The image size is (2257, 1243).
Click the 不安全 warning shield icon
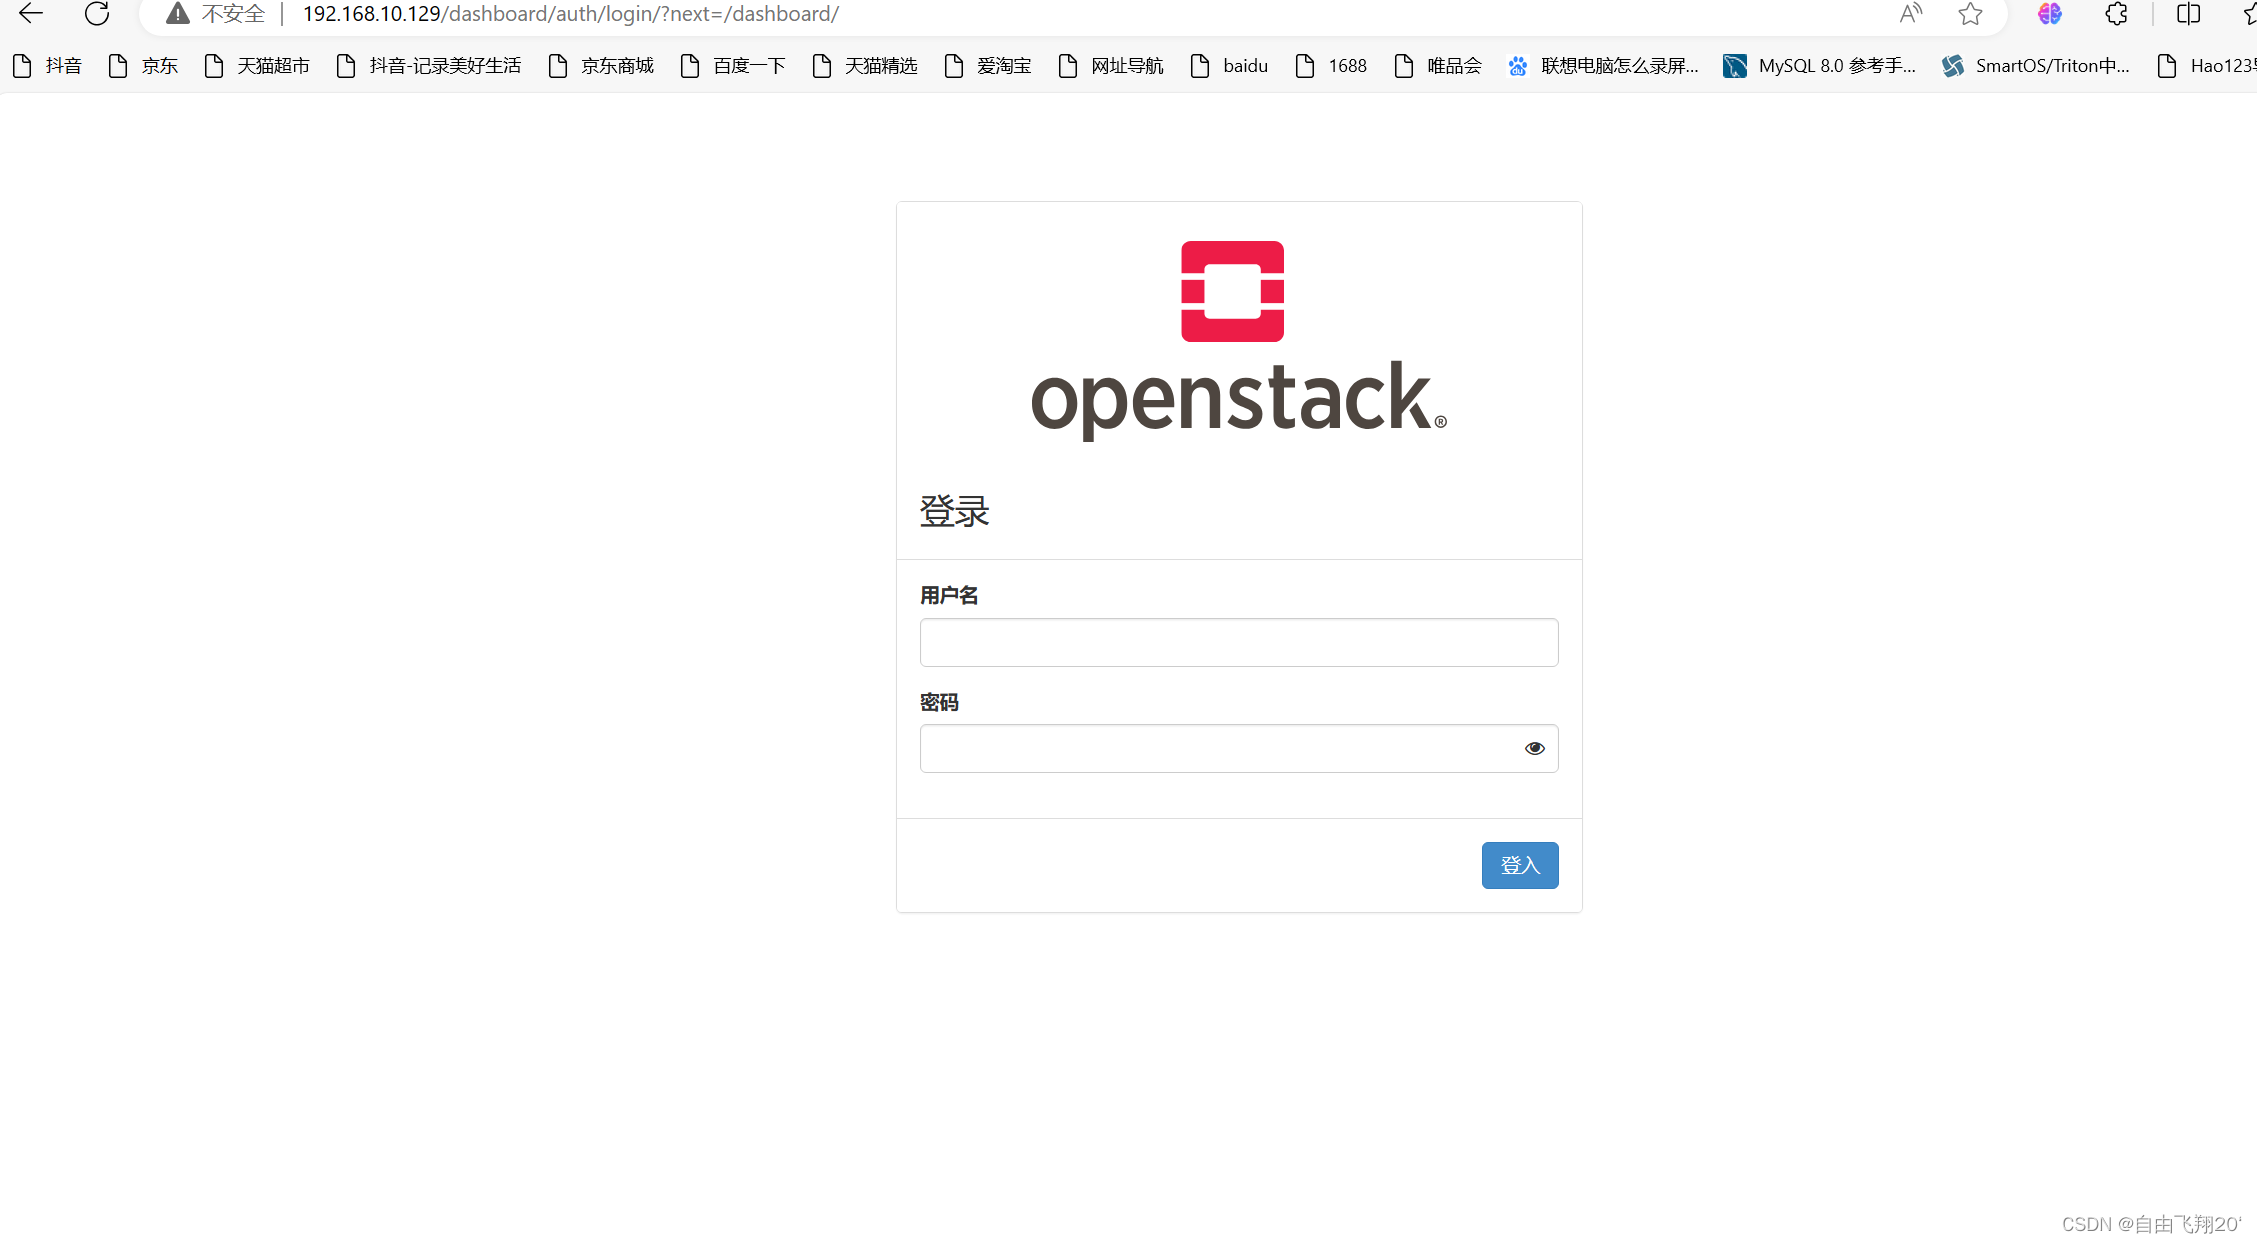(177, 14)
